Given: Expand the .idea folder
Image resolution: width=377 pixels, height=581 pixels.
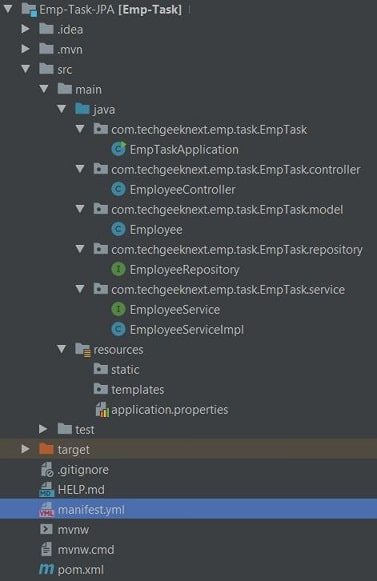Looking at the screenshot, I should (x=25, y=29).
